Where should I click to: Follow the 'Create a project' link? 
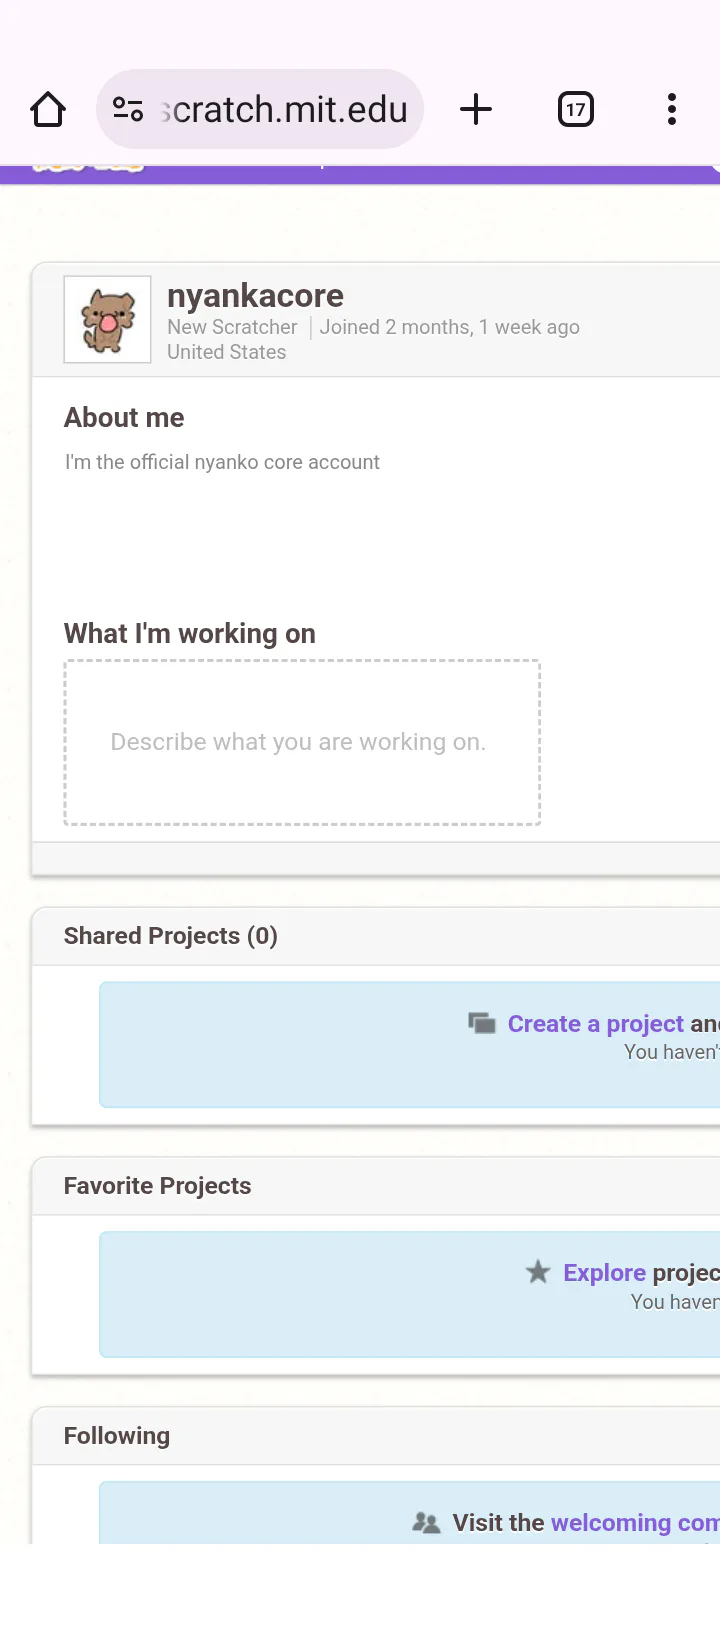(x=595, y=1024)
